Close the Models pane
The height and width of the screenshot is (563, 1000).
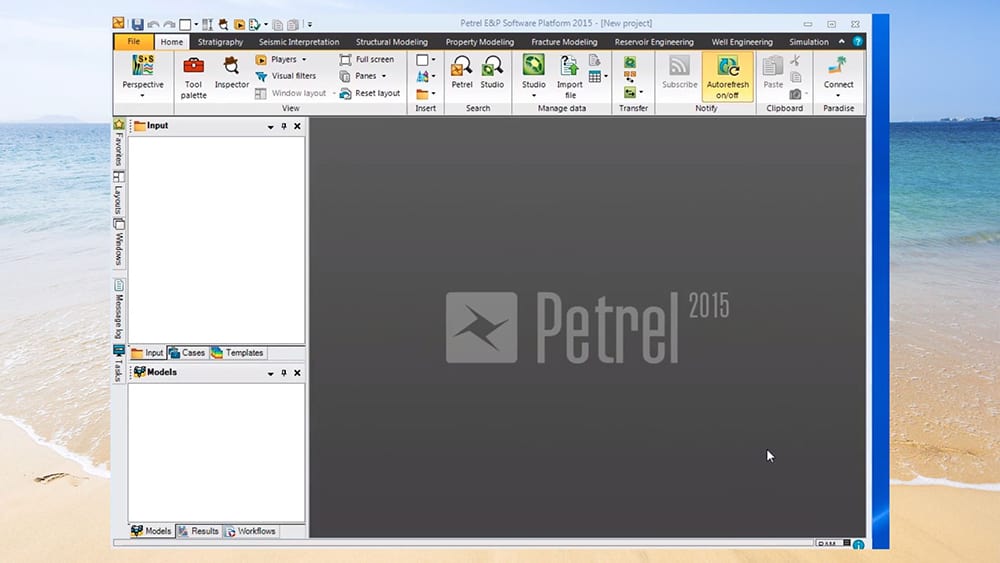coord(297,373)
